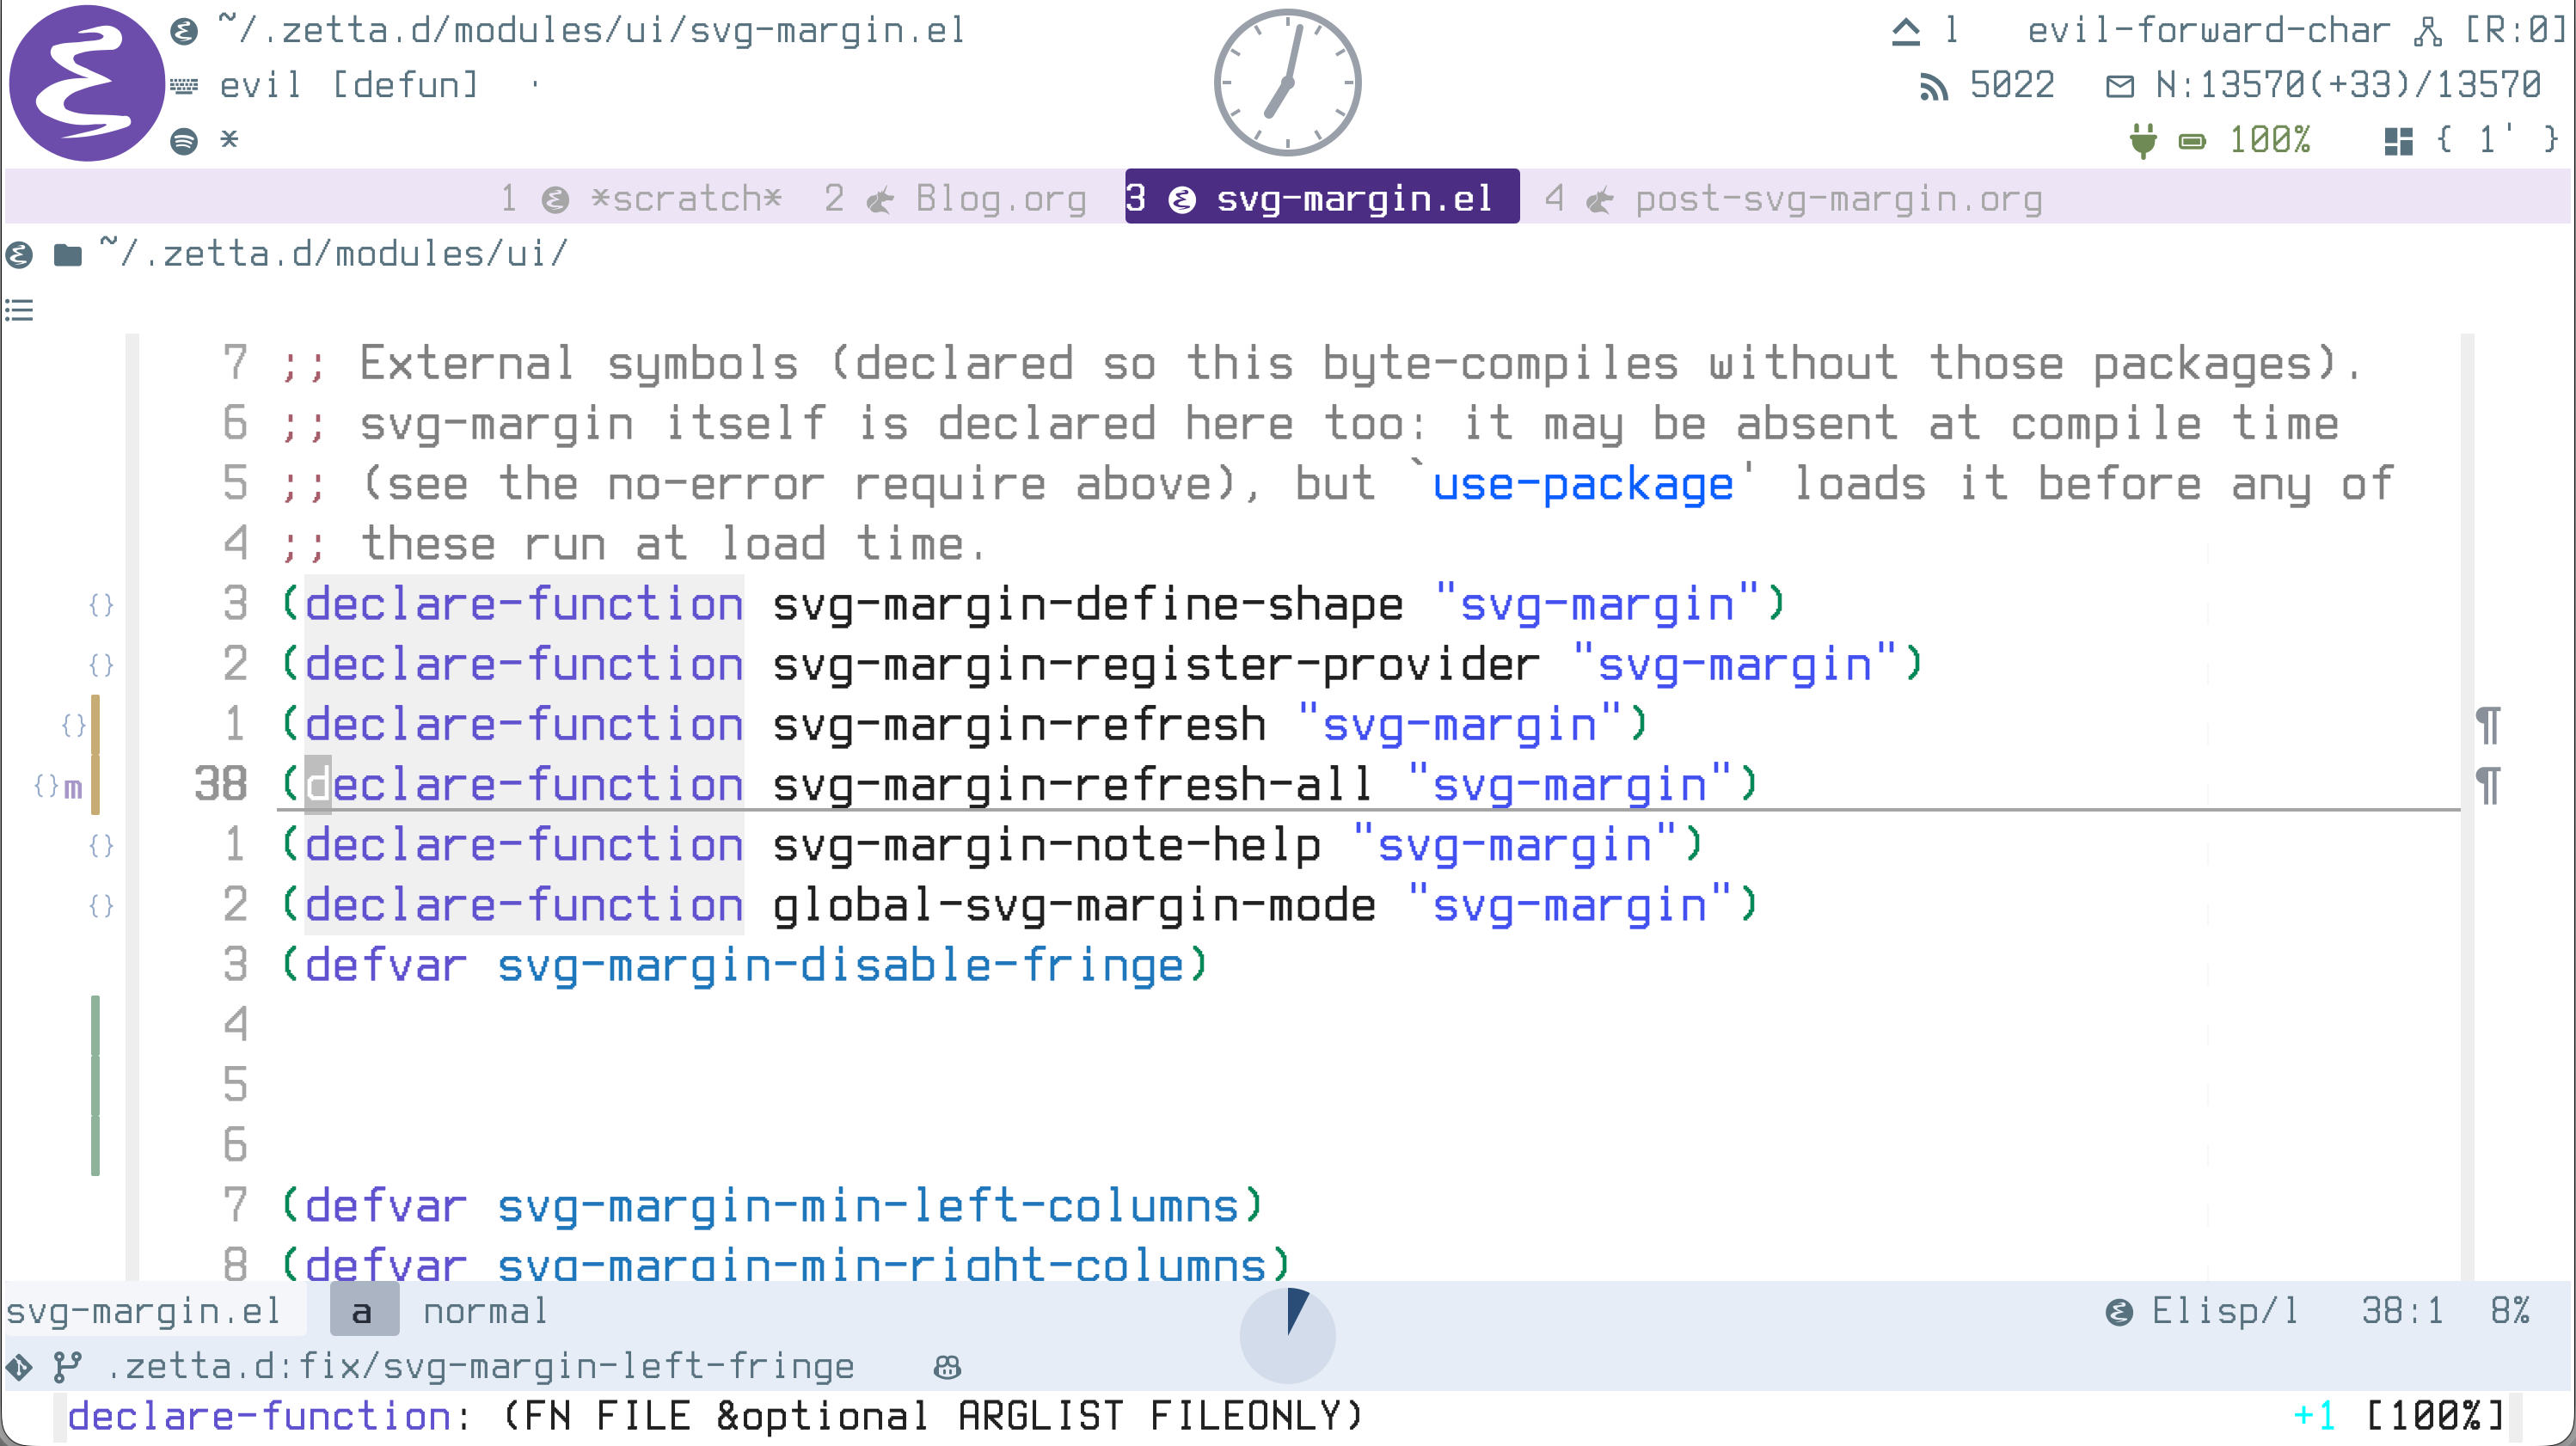Click the analog clock widget
Viewport: 2576px width, 1446px height.
[1287, 83]
